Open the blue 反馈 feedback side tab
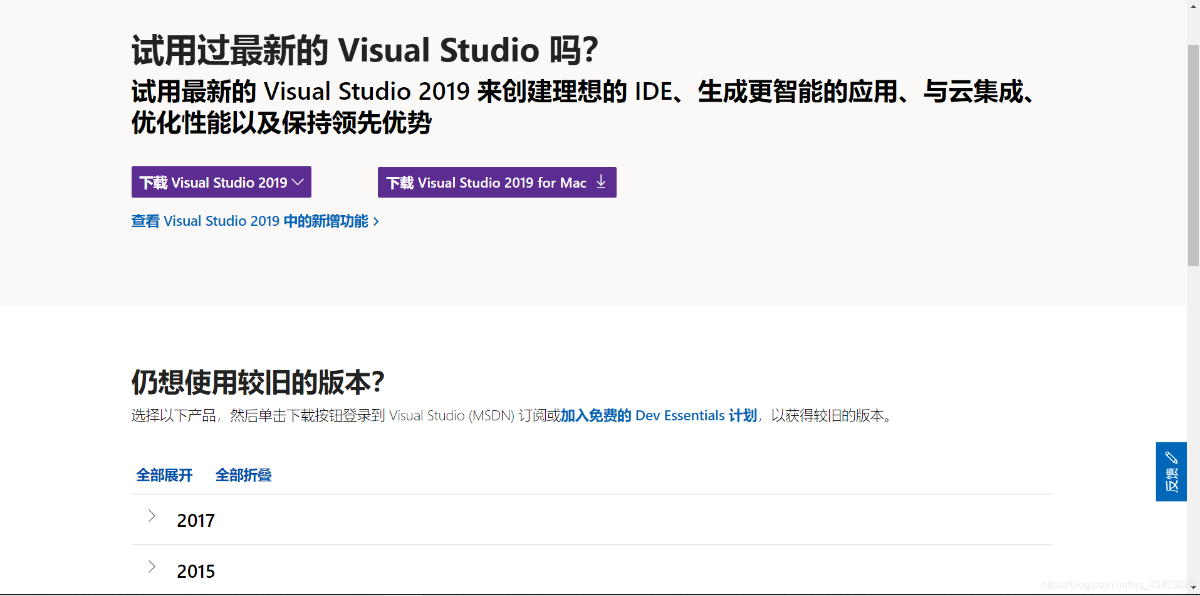 click(x=1171, y=472)
